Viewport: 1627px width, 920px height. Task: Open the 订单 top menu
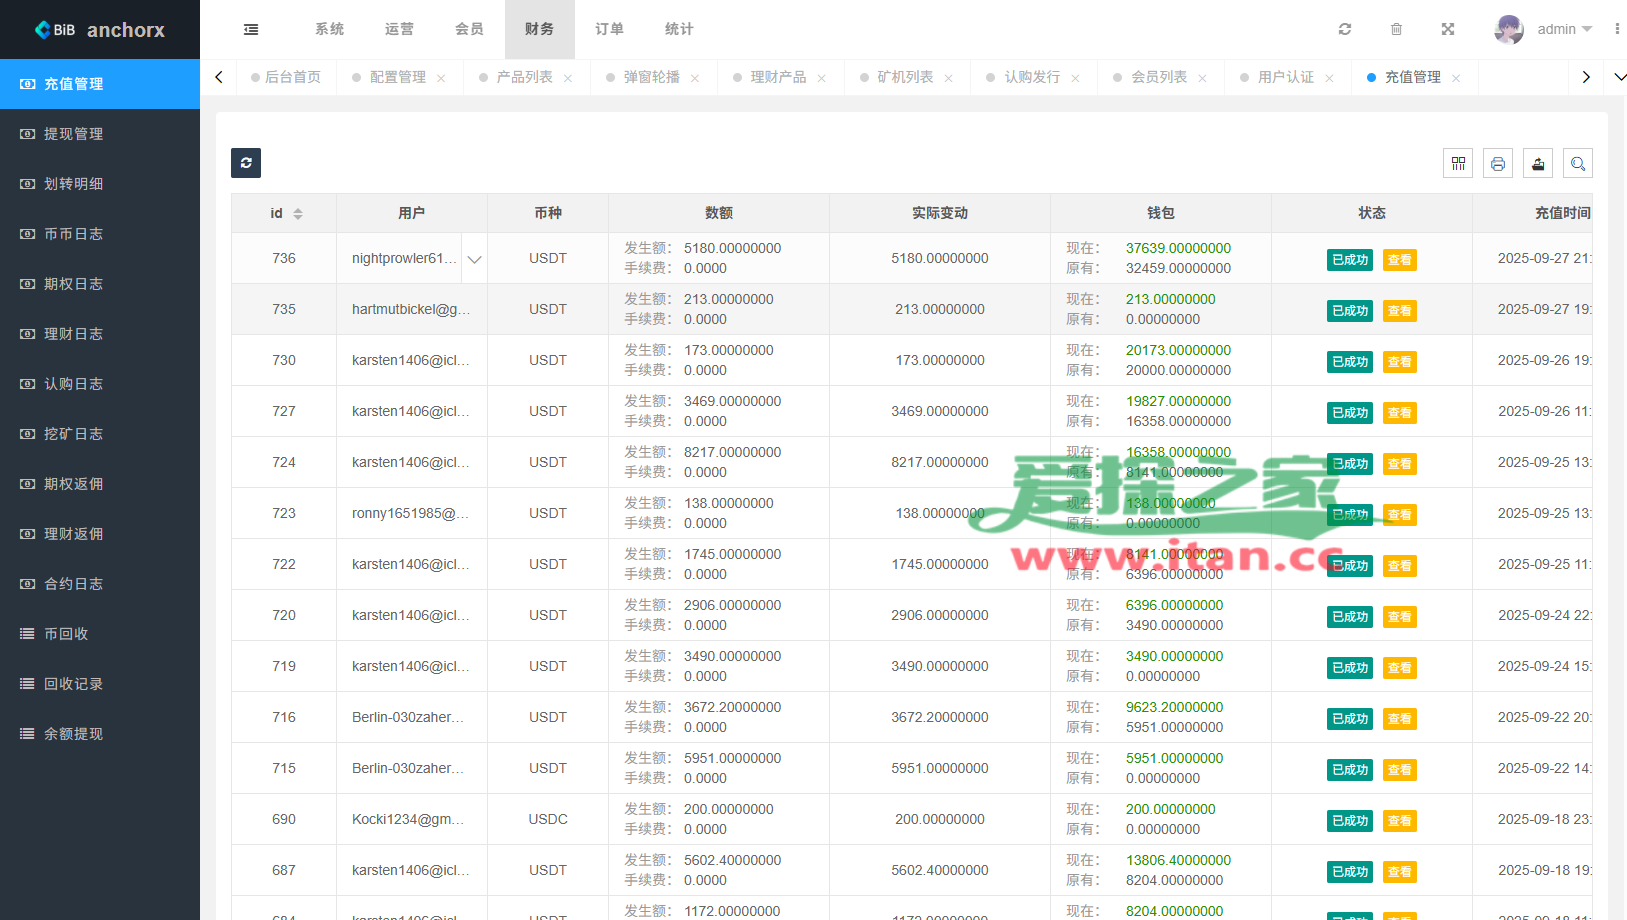coord(609,30)
